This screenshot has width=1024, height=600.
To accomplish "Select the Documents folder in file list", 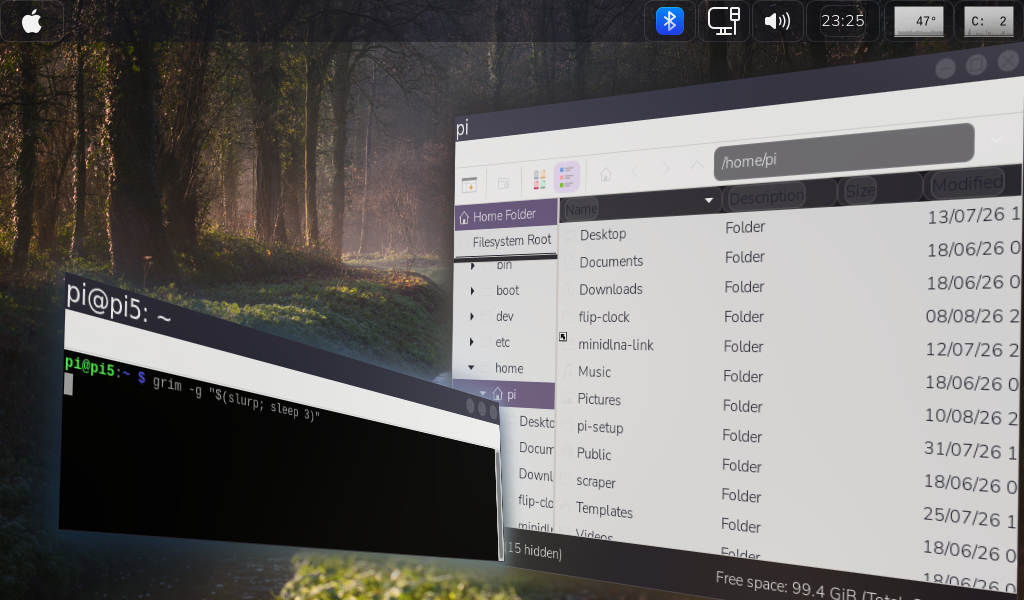I will (611, 262).
